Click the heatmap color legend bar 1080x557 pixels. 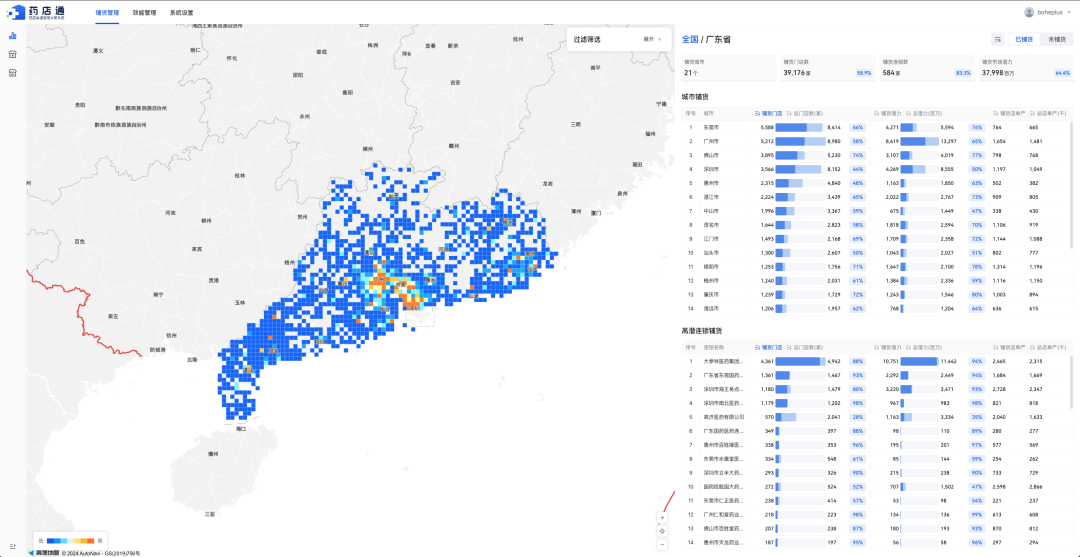(72, 540)
